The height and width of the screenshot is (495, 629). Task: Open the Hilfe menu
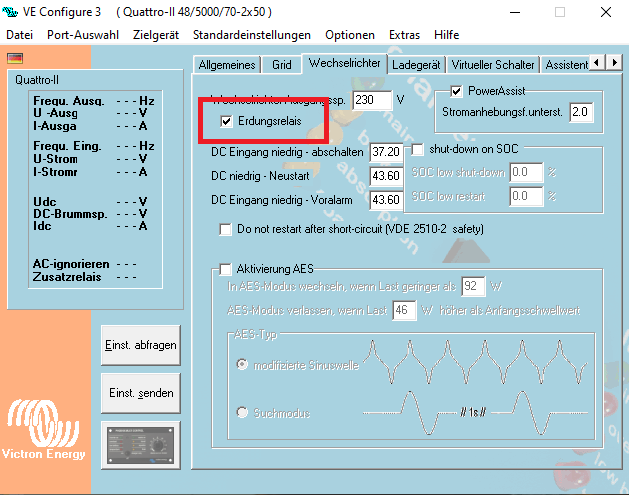446,35
